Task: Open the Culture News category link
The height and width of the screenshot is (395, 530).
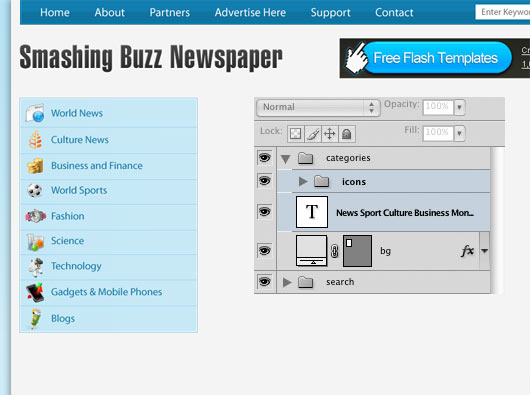Action: coord(80,140)
